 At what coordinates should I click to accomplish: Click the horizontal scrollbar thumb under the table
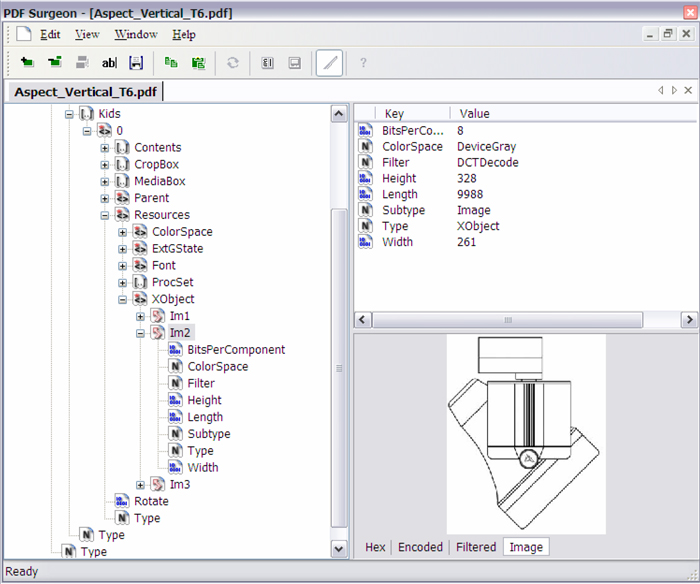click(508, 320)
